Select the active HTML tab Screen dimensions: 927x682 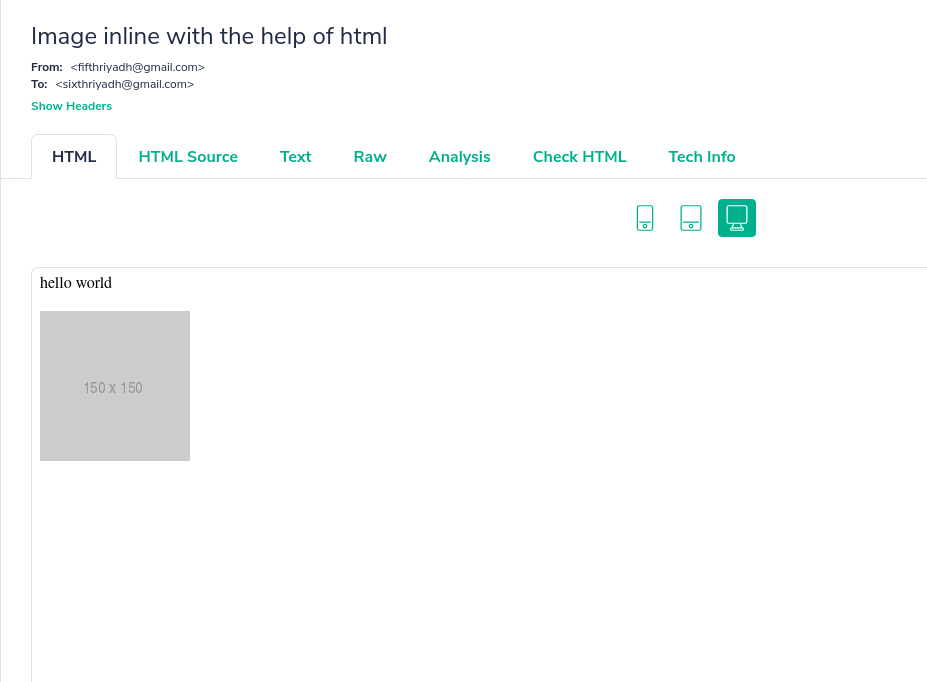pyautogui.click(x=73, y=157)
